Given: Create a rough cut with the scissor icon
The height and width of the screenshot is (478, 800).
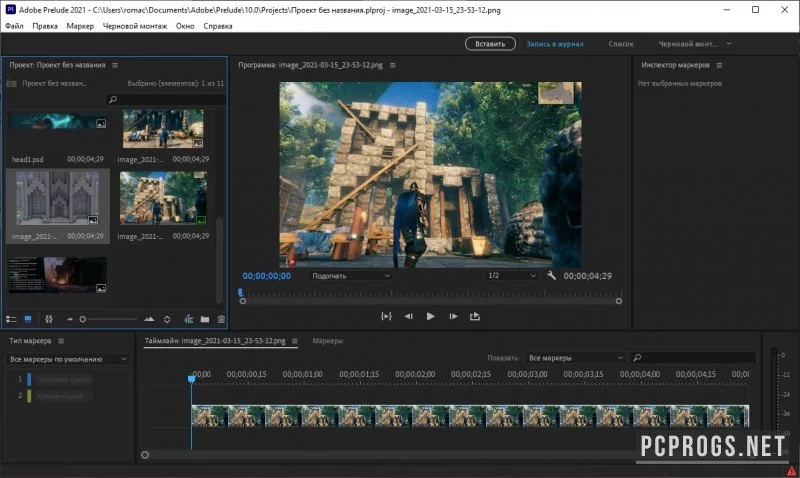Looking at the screenshot, I should coord(188,319).
